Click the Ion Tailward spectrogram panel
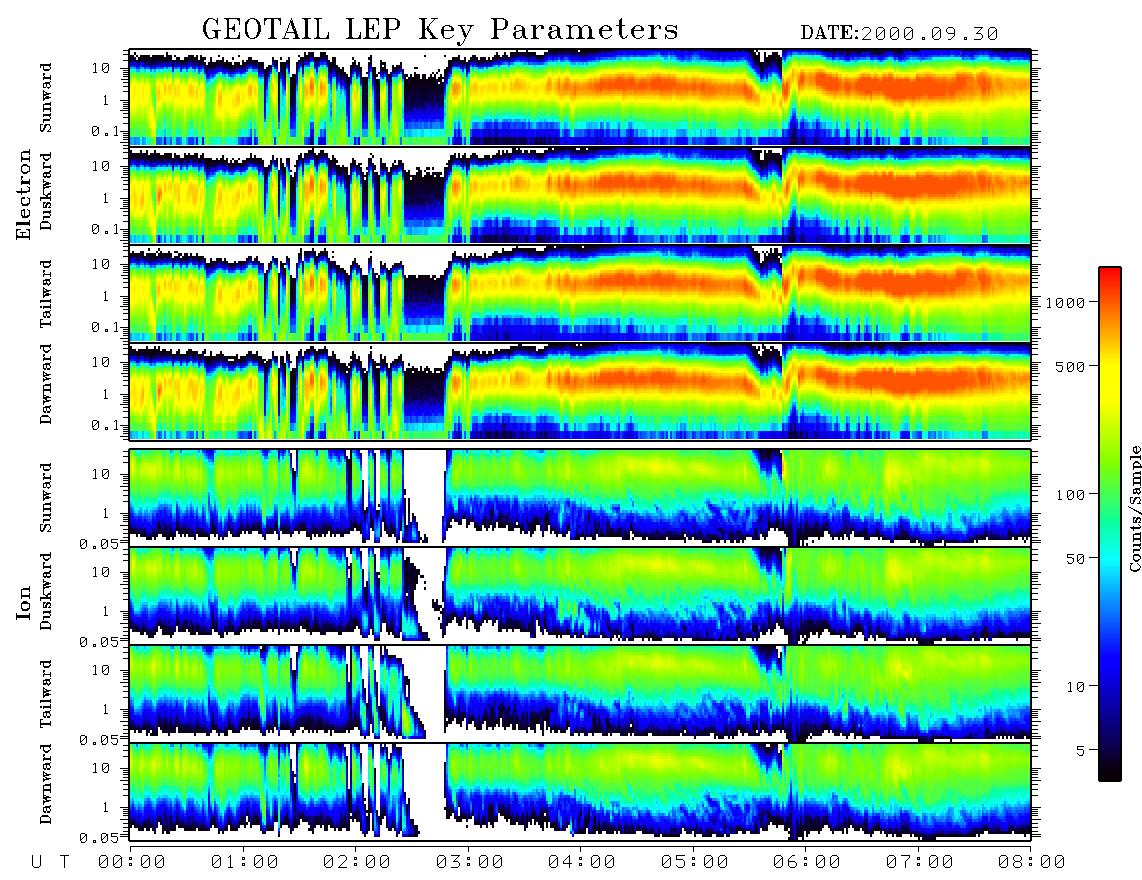The height and width of the screenshot is (880, 1142). pos(580,694)
